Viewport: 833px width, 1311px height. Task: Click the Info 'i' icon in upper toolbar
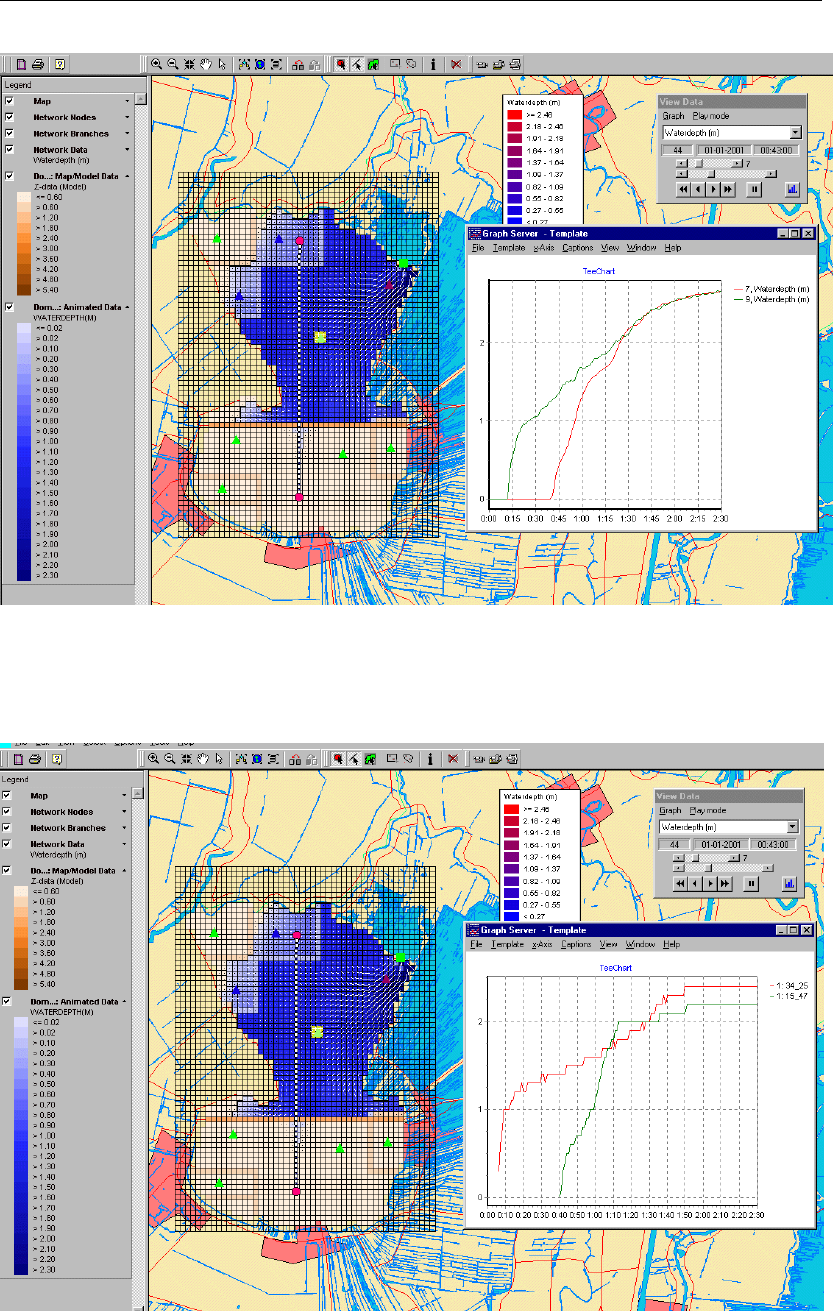tap(433, 62)
